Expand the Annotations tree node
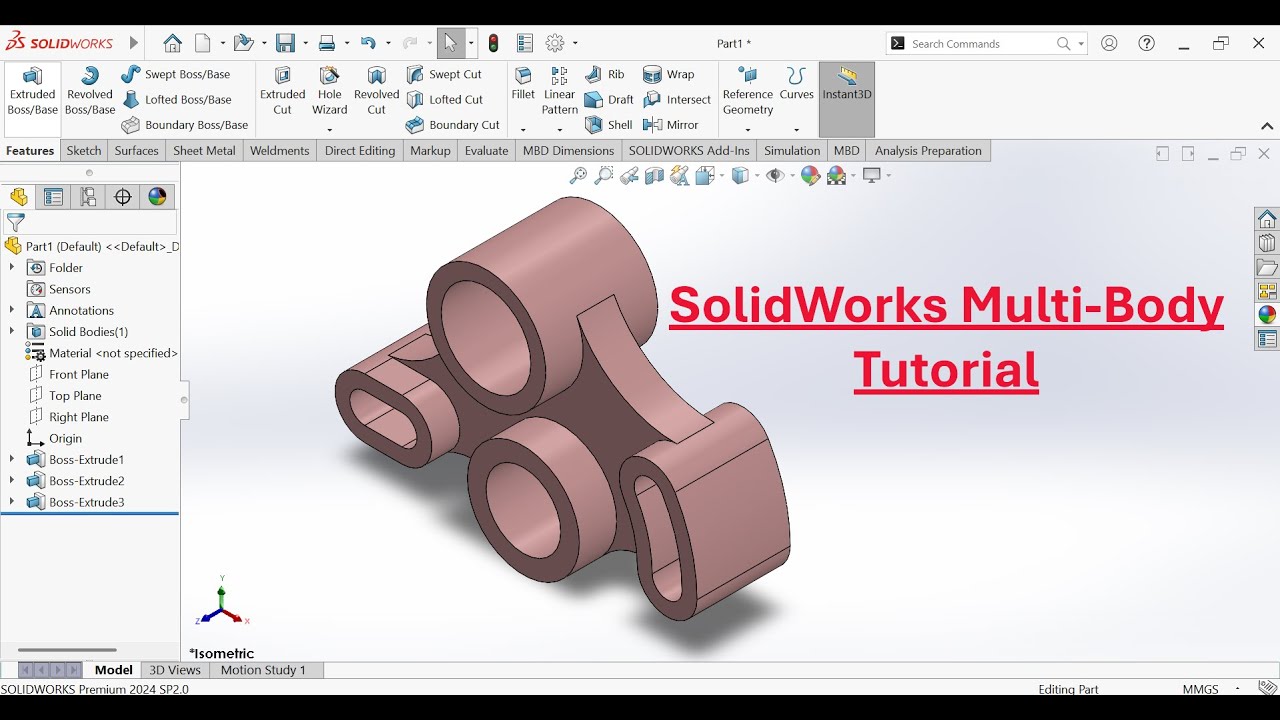 click(x=12, y=310)
